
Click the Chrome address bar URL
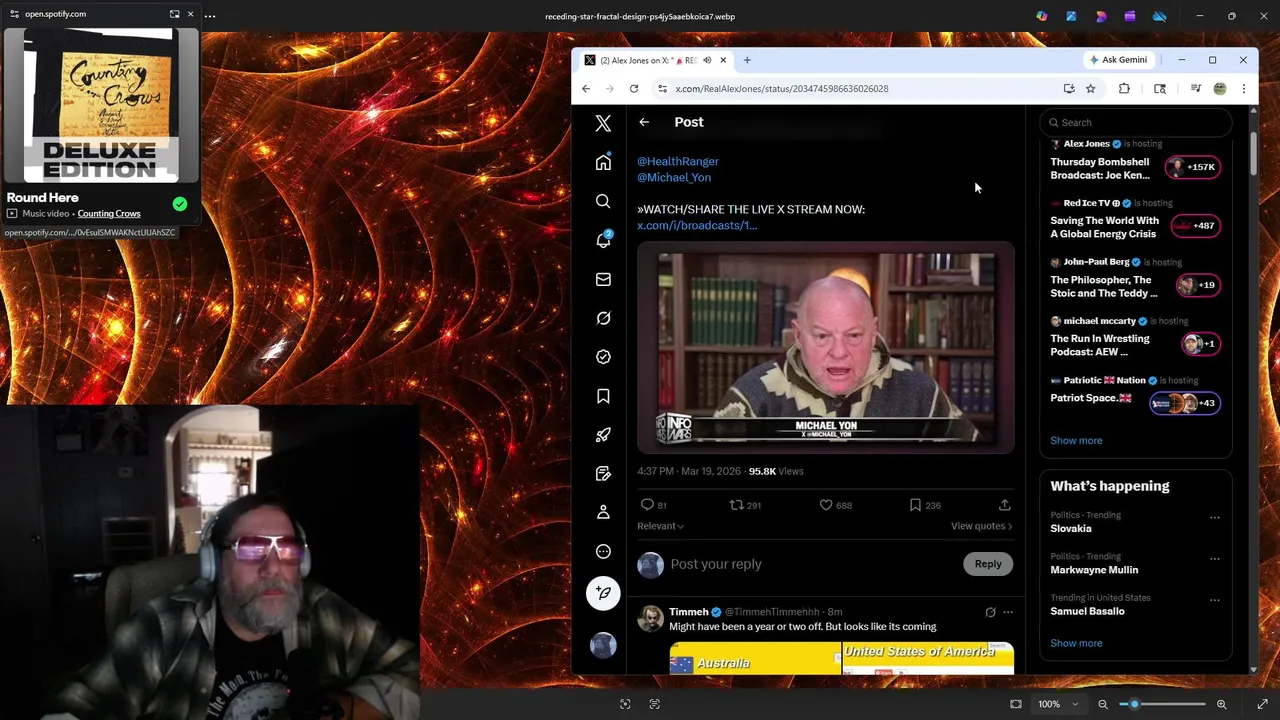[782, 89]
